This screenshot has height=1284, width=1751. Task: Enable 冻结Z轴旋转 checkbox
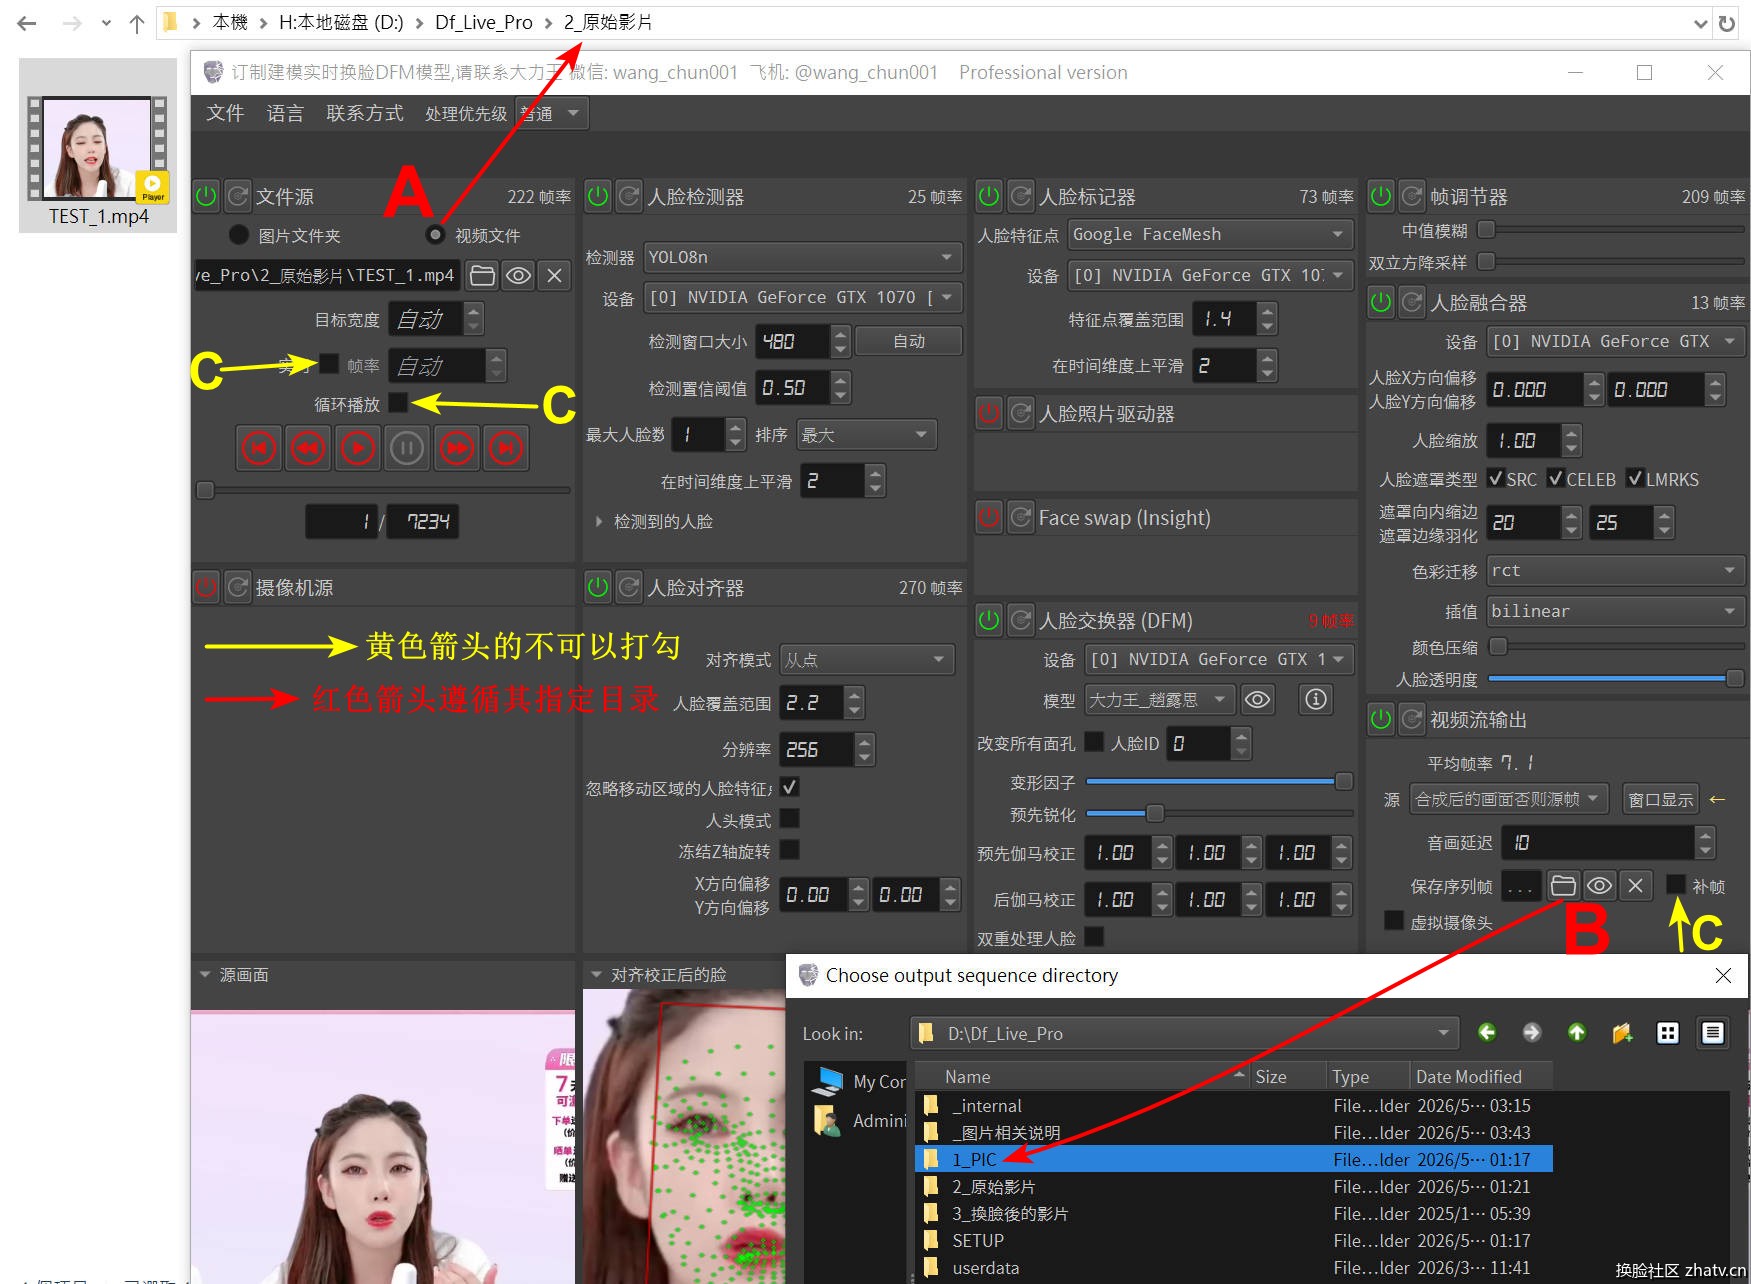click(x=789, y=850)
